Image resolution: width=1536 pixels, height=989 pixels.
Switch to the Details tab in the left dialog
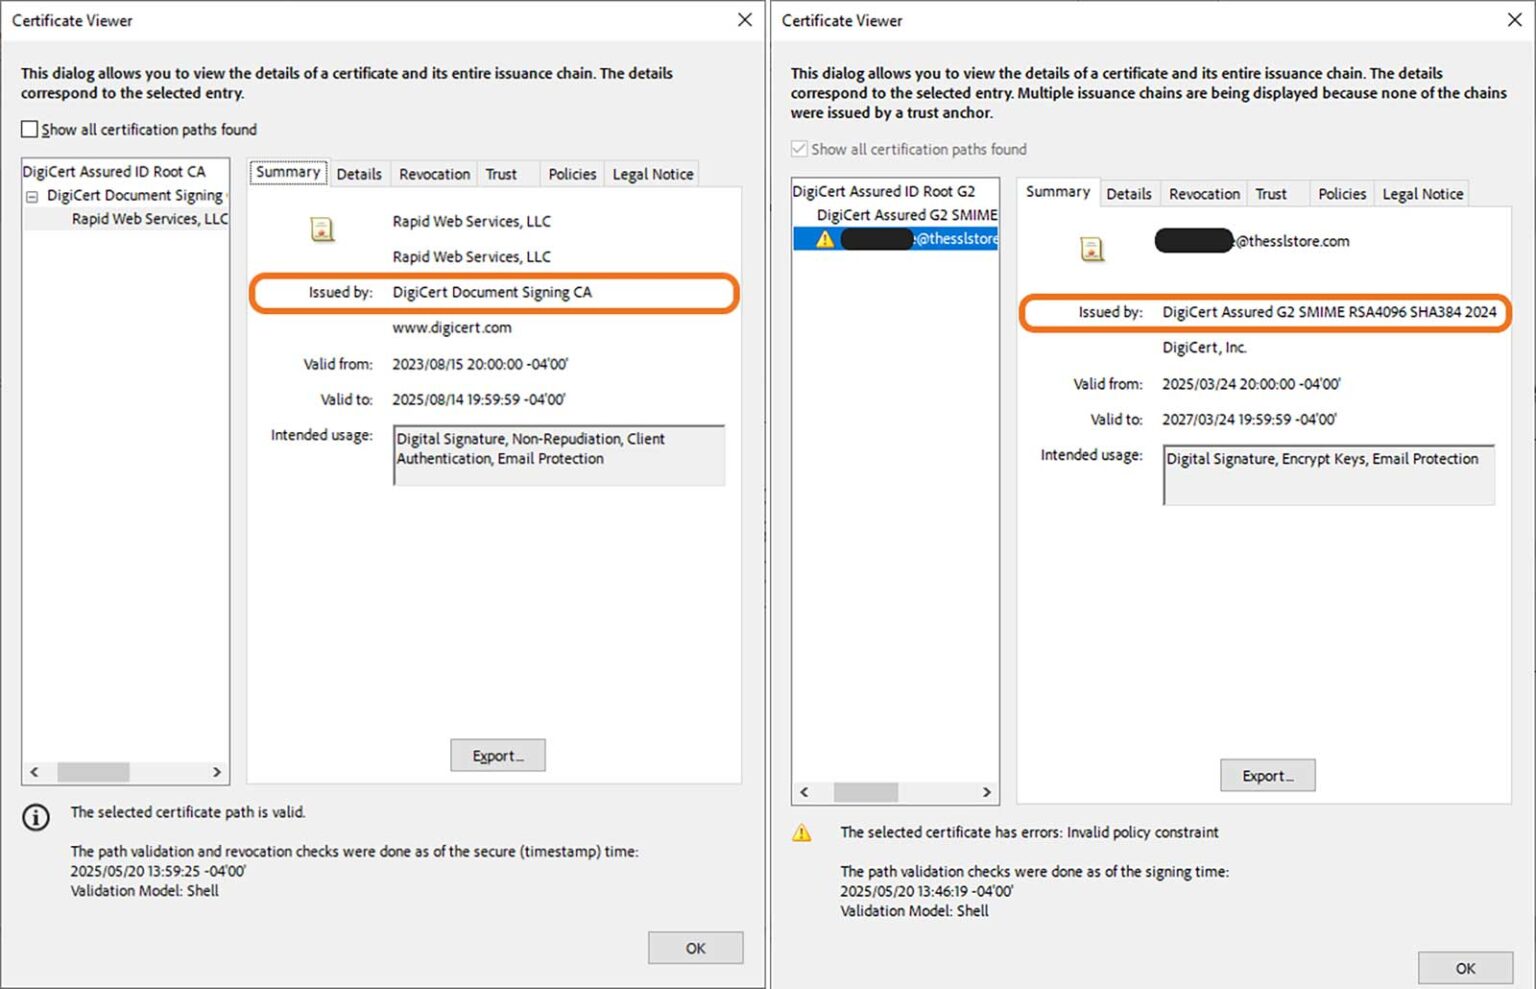(x=359, y=173)
